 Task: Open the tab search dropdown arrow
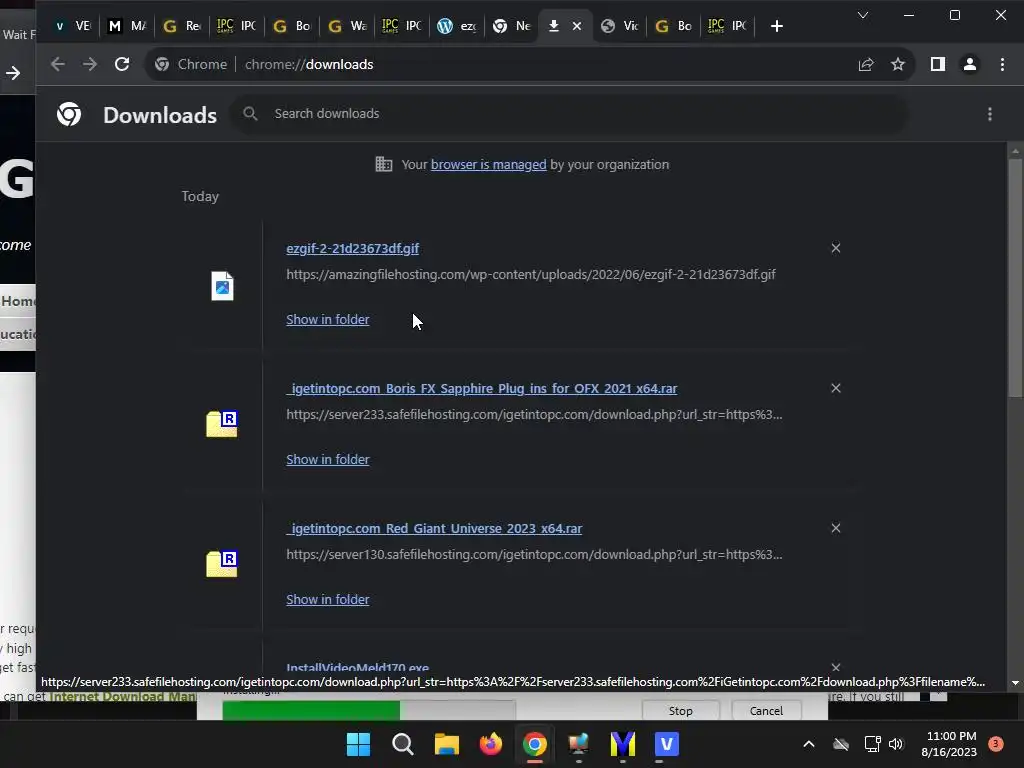pos(863,15)
